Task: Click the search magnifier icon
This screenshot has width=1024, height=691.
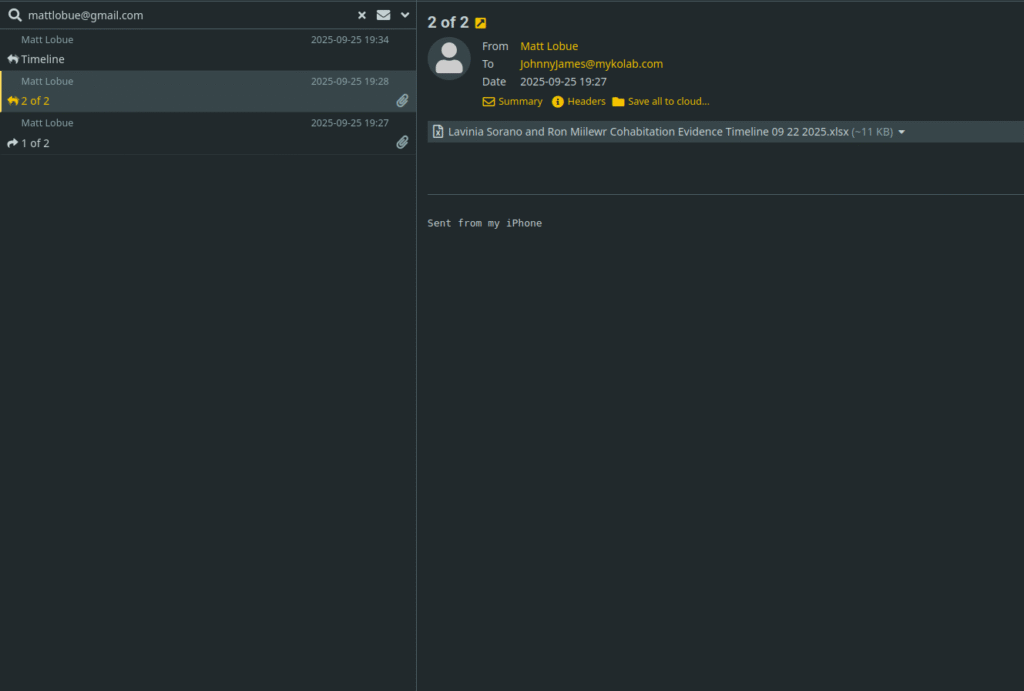Action: click(15, 15)
